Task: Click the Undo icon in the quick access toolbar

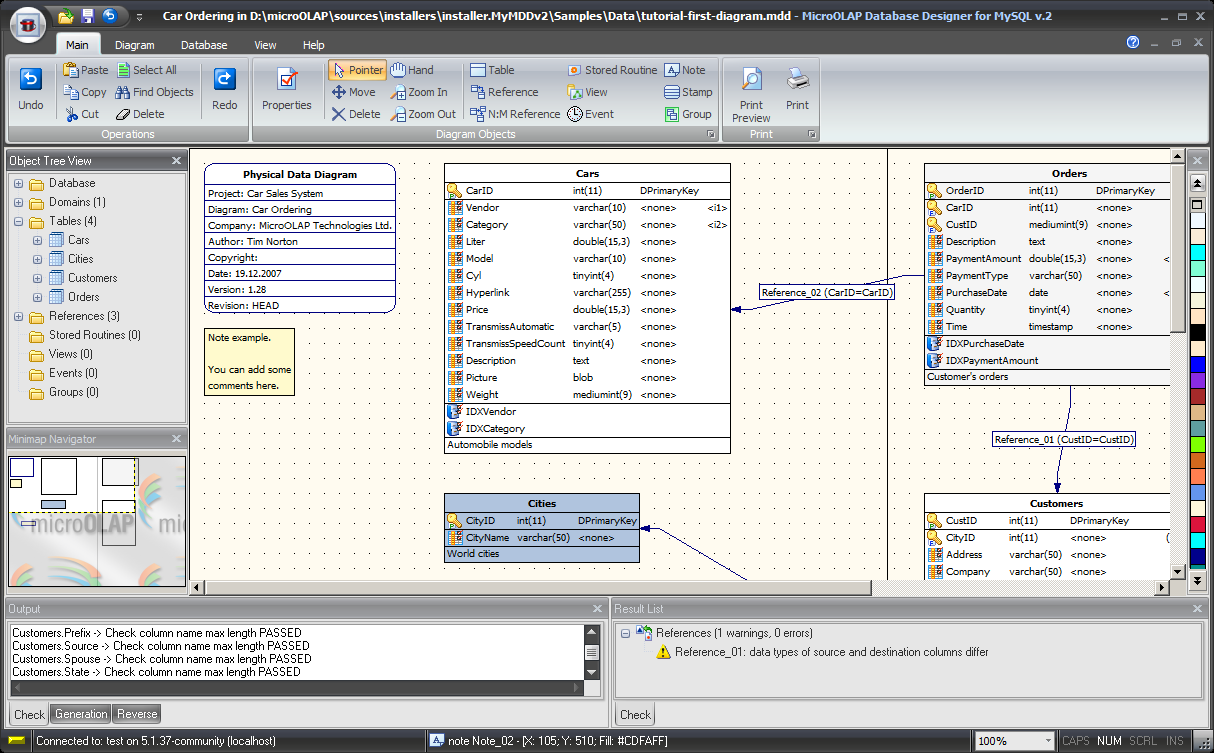Action: coord(110,16)
